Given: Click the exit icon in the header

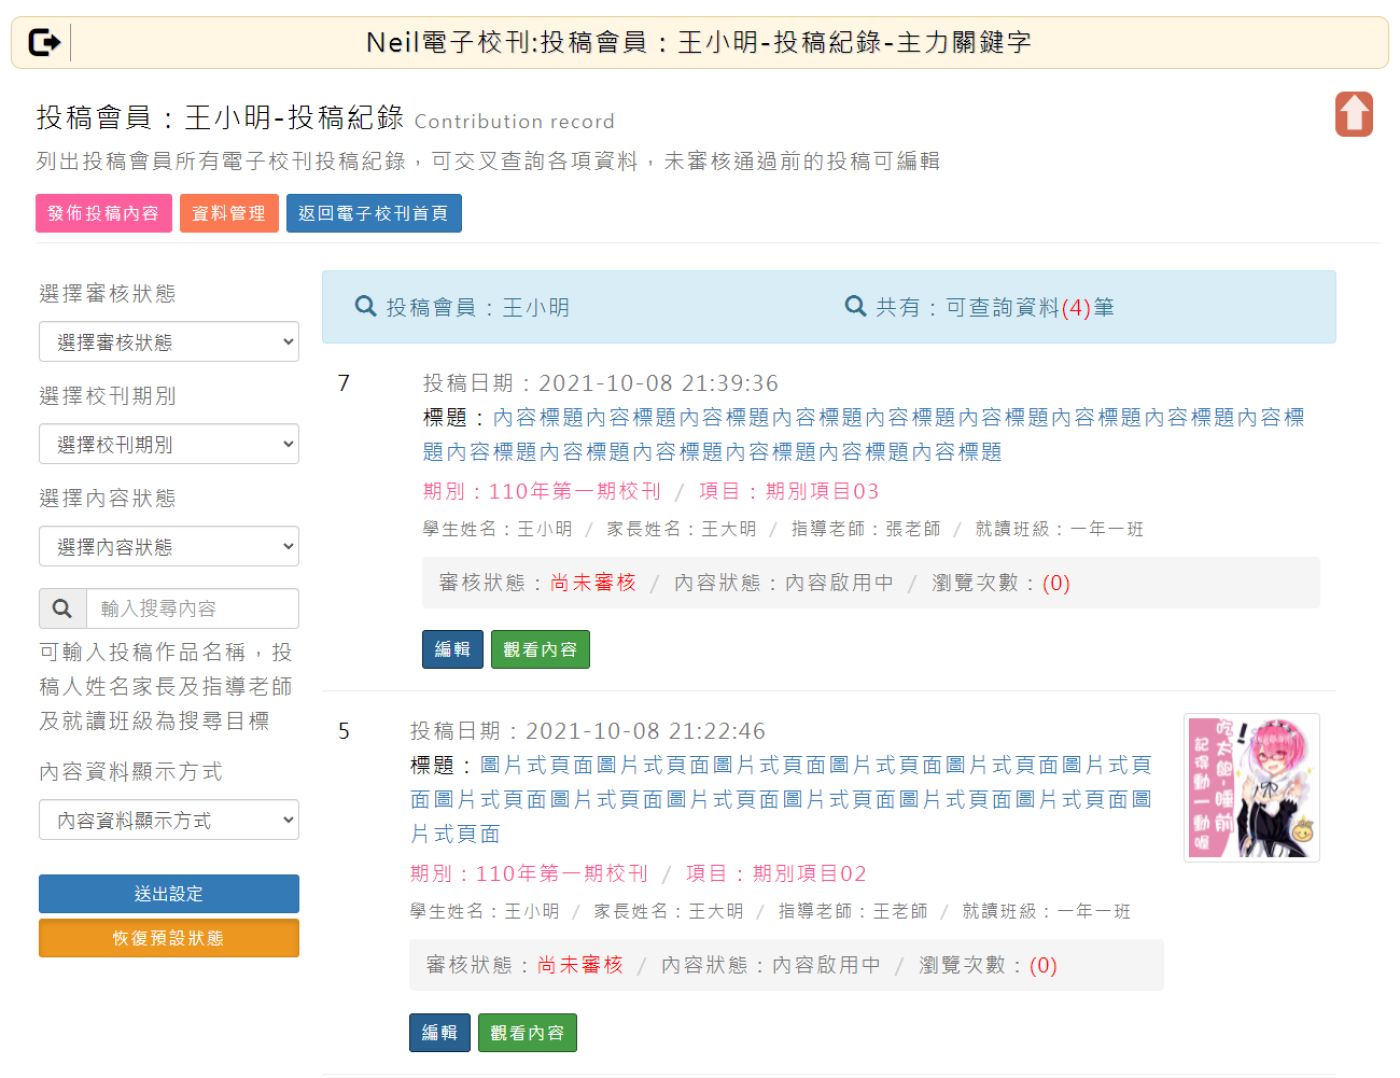Looking at the screenshot, I should coord(45,42).
